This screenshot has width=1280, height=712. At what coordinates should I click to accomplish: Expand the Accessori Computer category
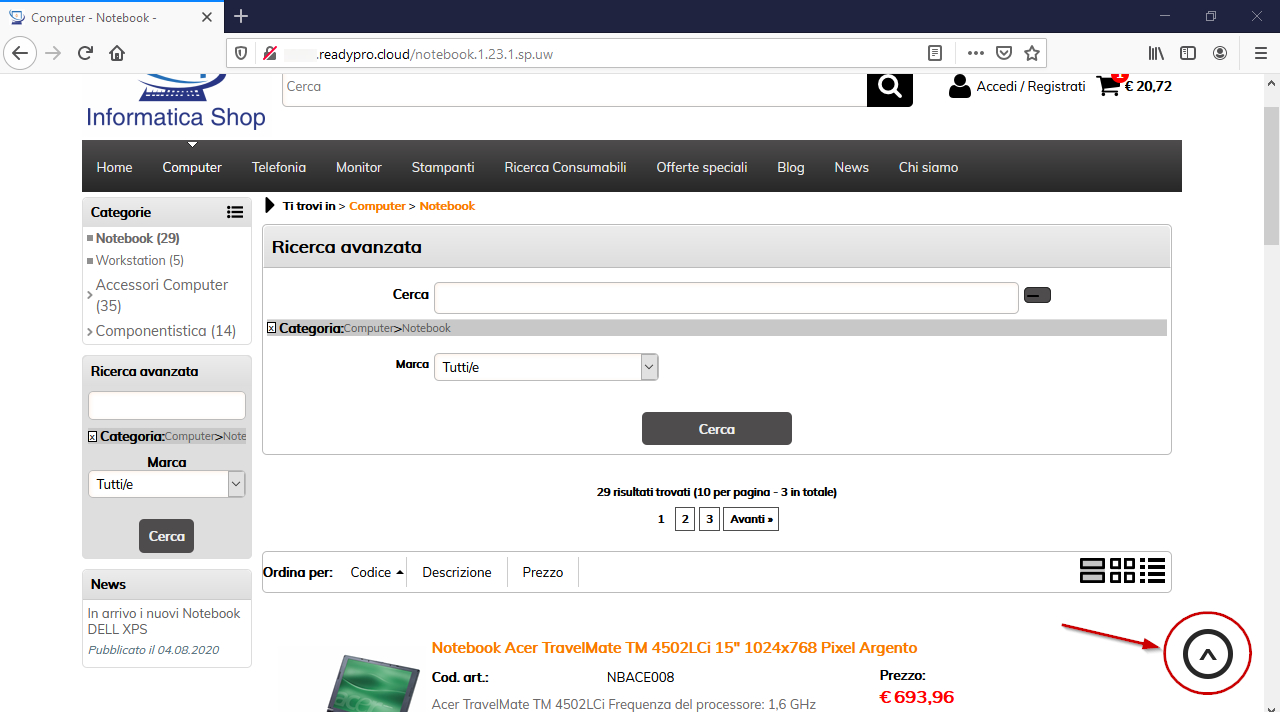tap(161, 295)
